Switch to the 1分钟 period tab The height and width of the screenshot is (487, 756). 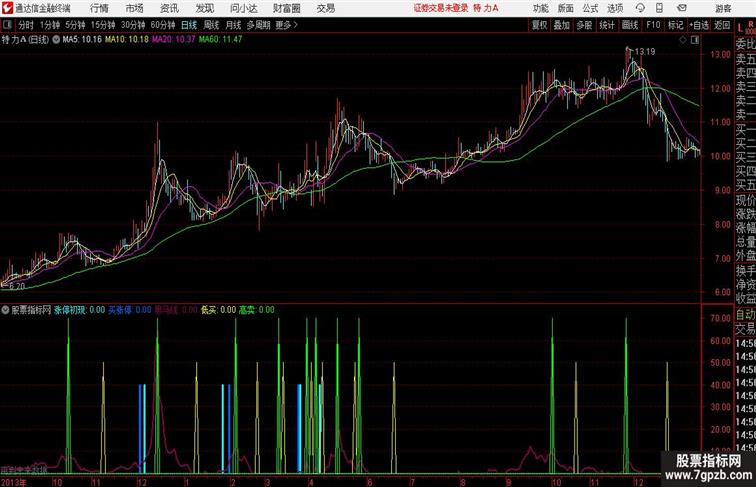tap(50, 25)
